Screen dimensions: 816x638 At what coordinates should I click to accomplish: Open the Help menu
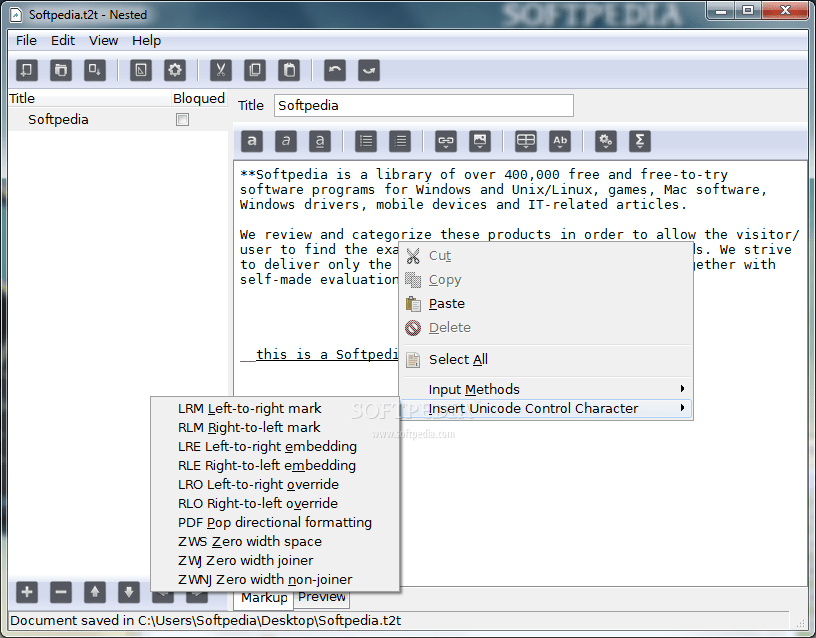coord(146,41)
